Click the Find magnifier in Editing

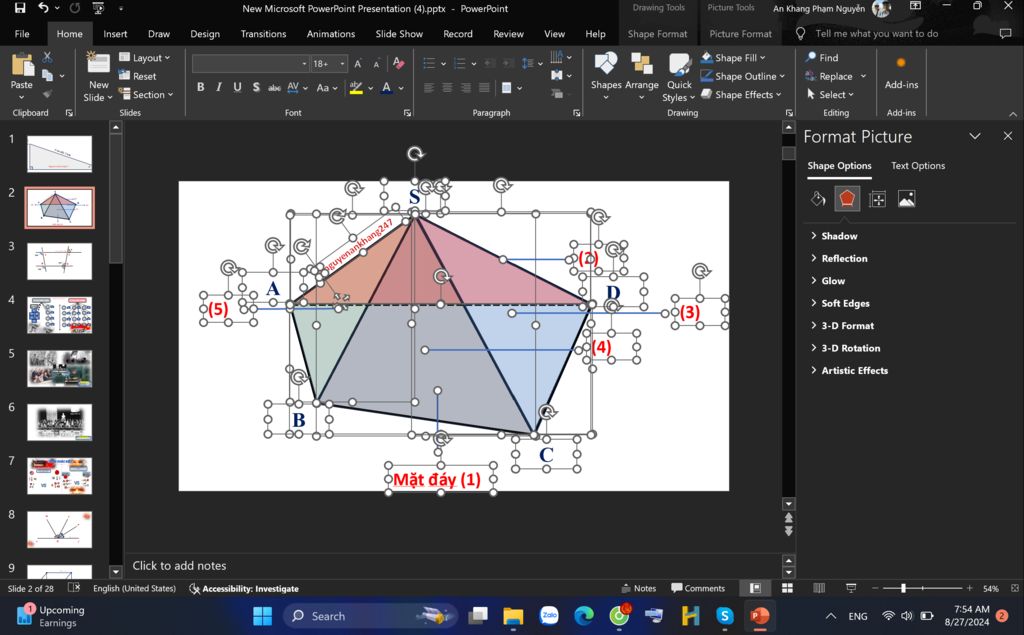pyautogui.click(x=812, y=58)
